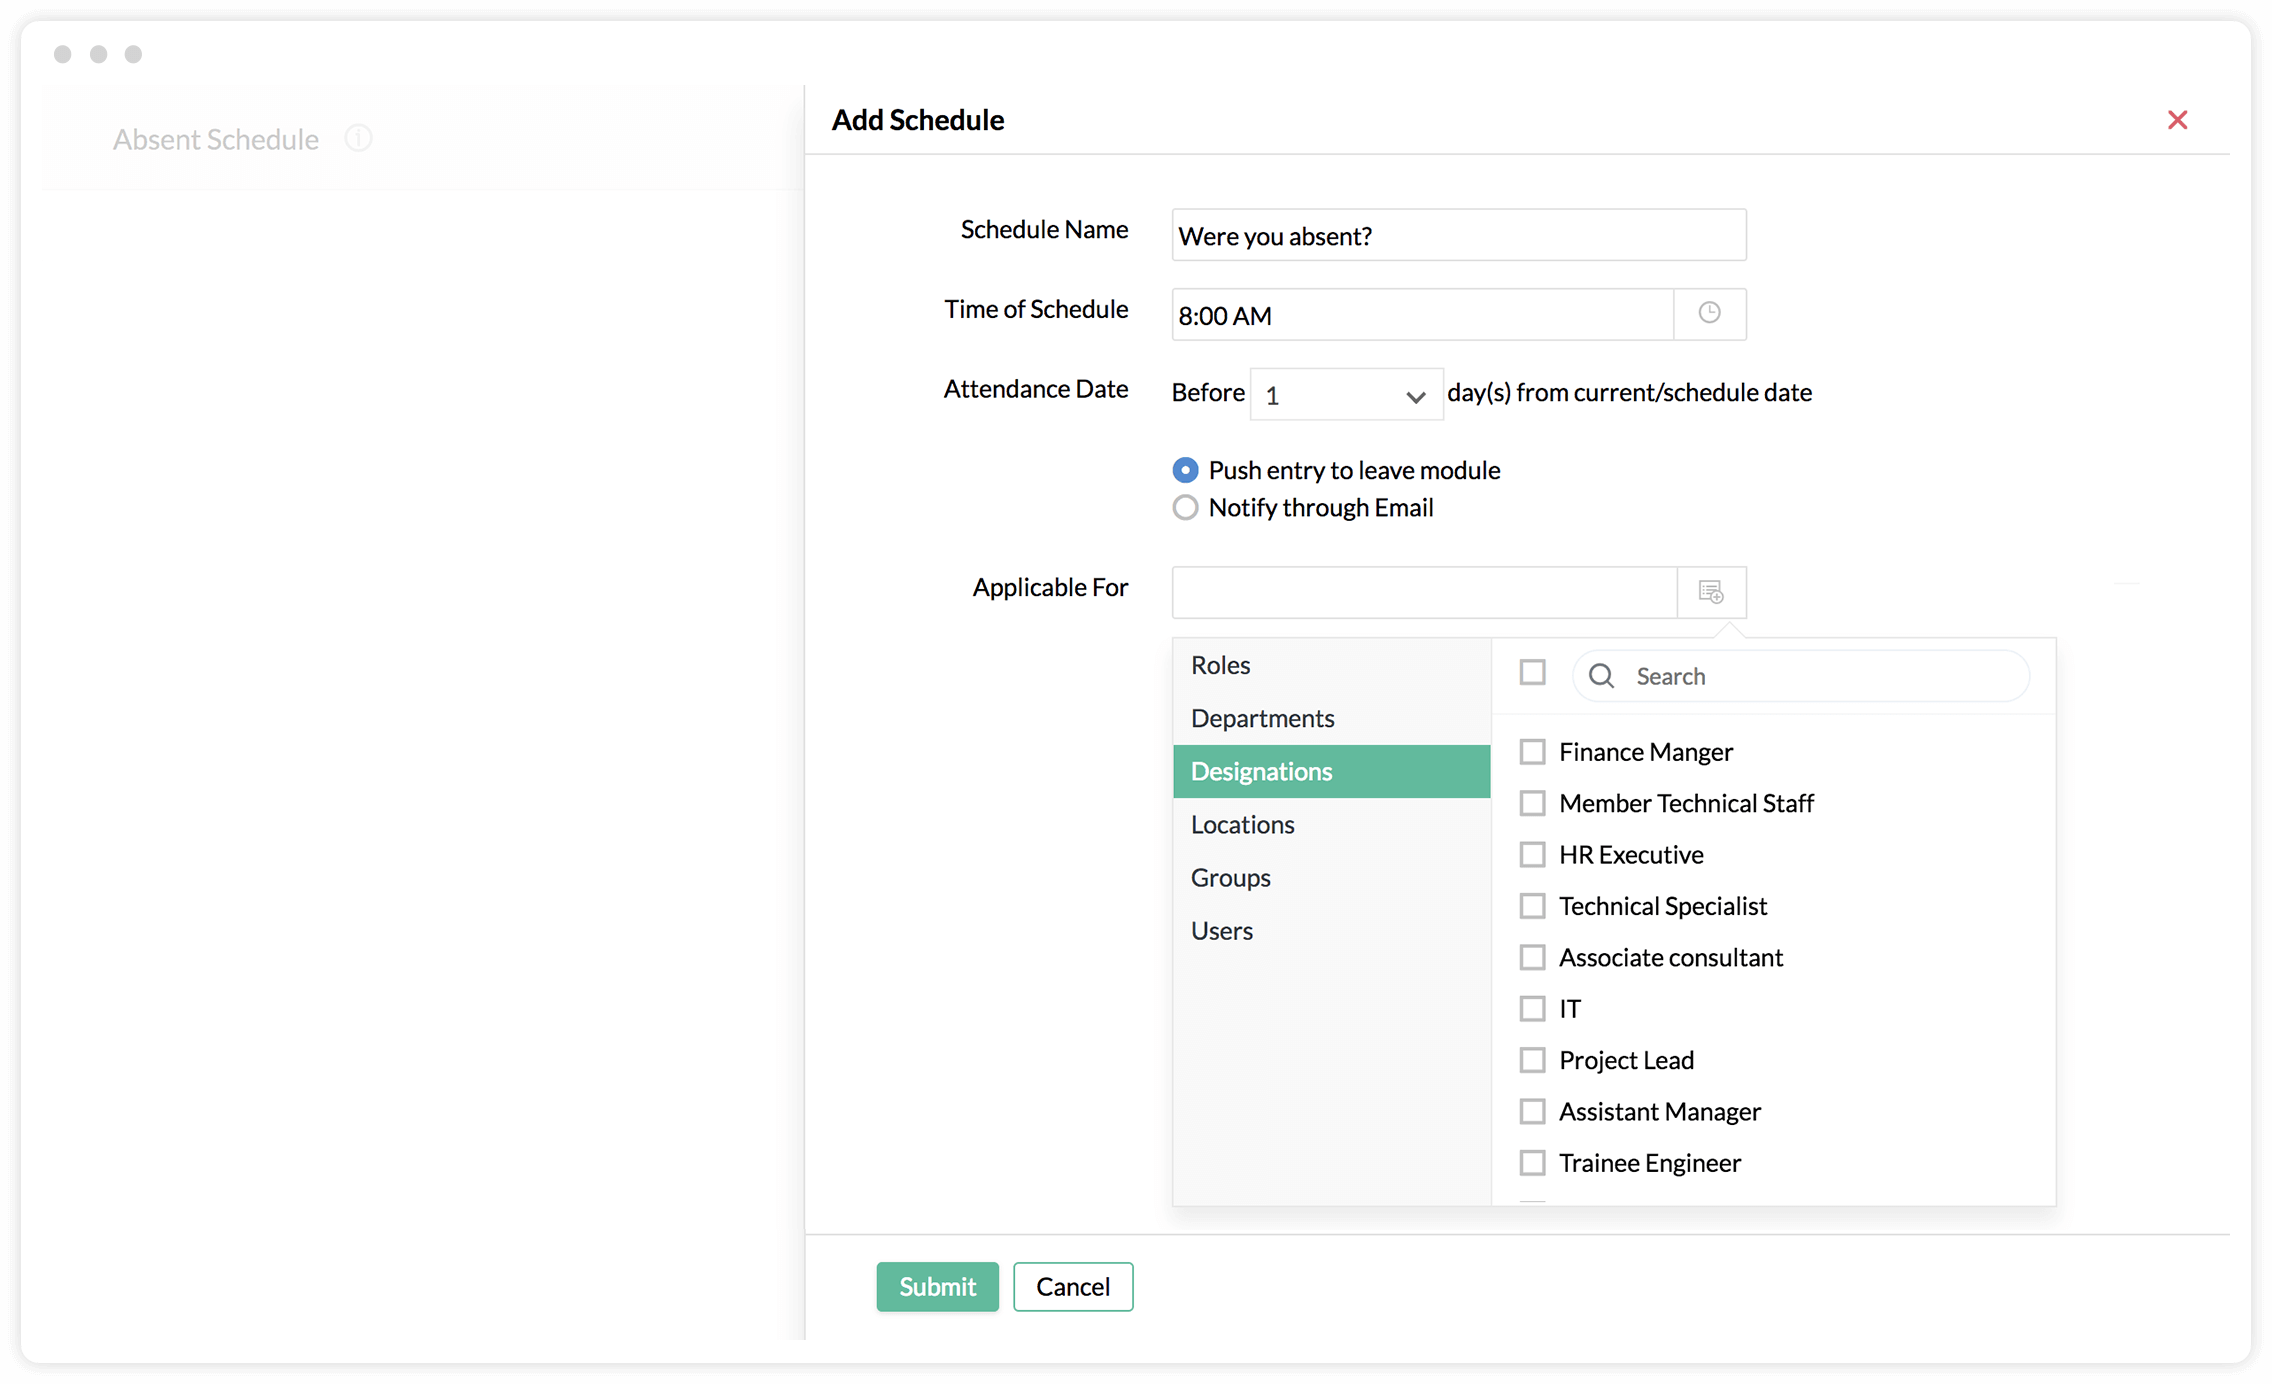The width and height of the screenshot is (2272, 1384).
Task: Check Associate consultant checkbox
Action: pyautogui.click(x=1532, y=958)
